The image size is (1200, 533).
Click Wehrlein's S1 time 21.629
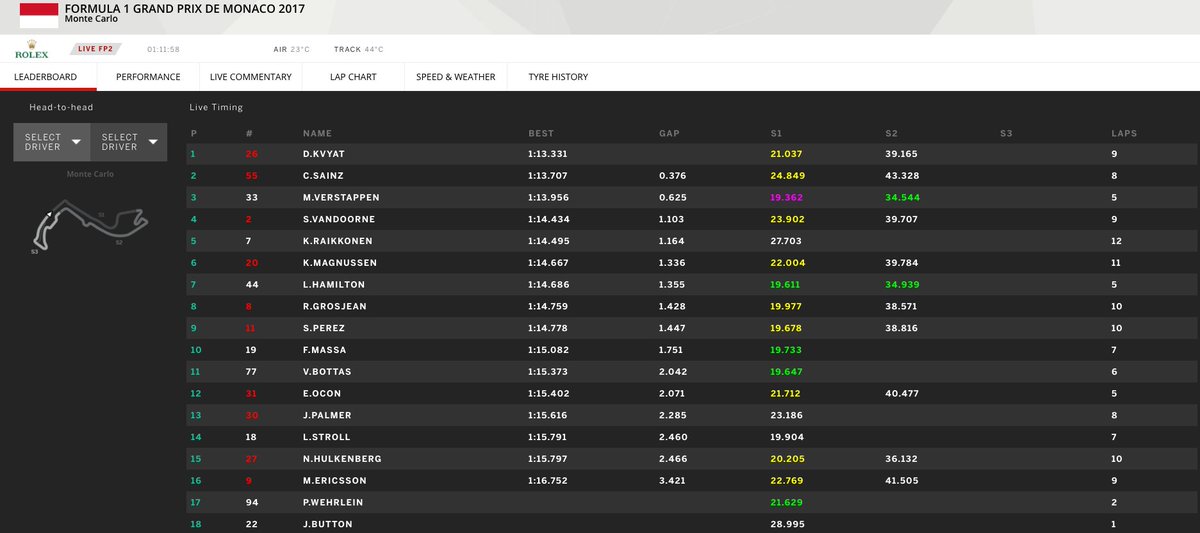point(787,502)
